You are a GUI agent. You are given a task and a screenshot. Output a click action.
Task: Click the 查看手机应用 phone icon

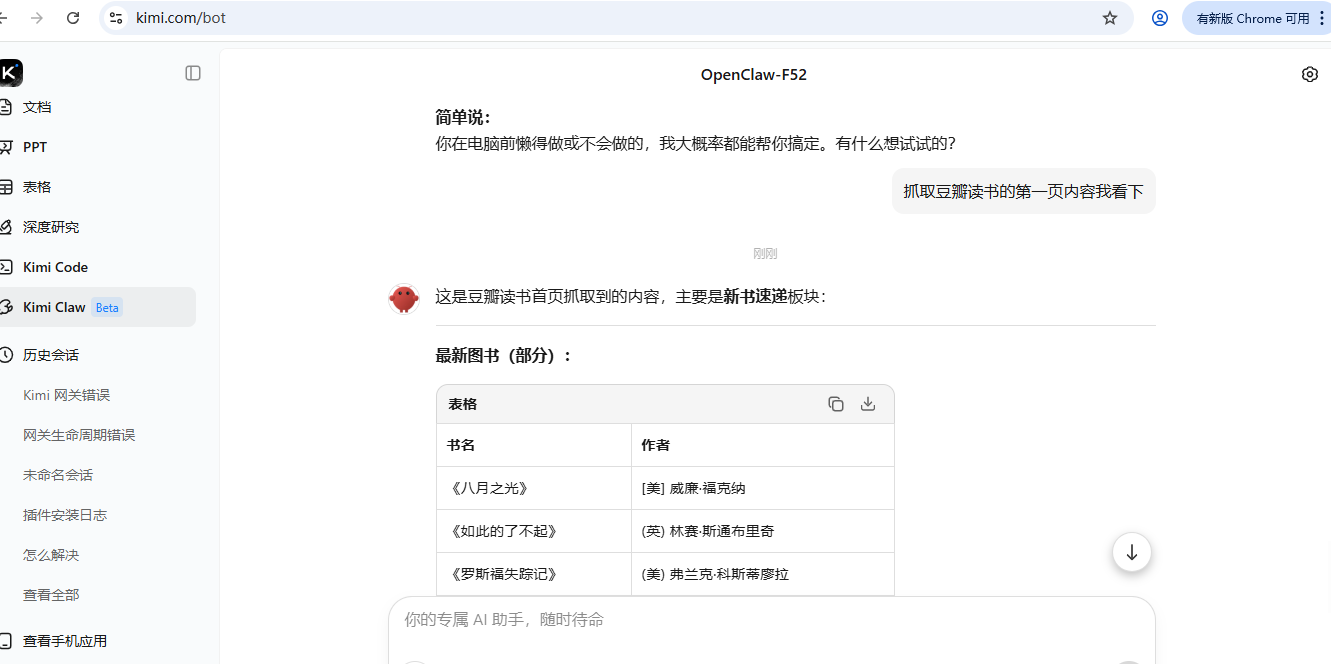(x=6, y=641)
